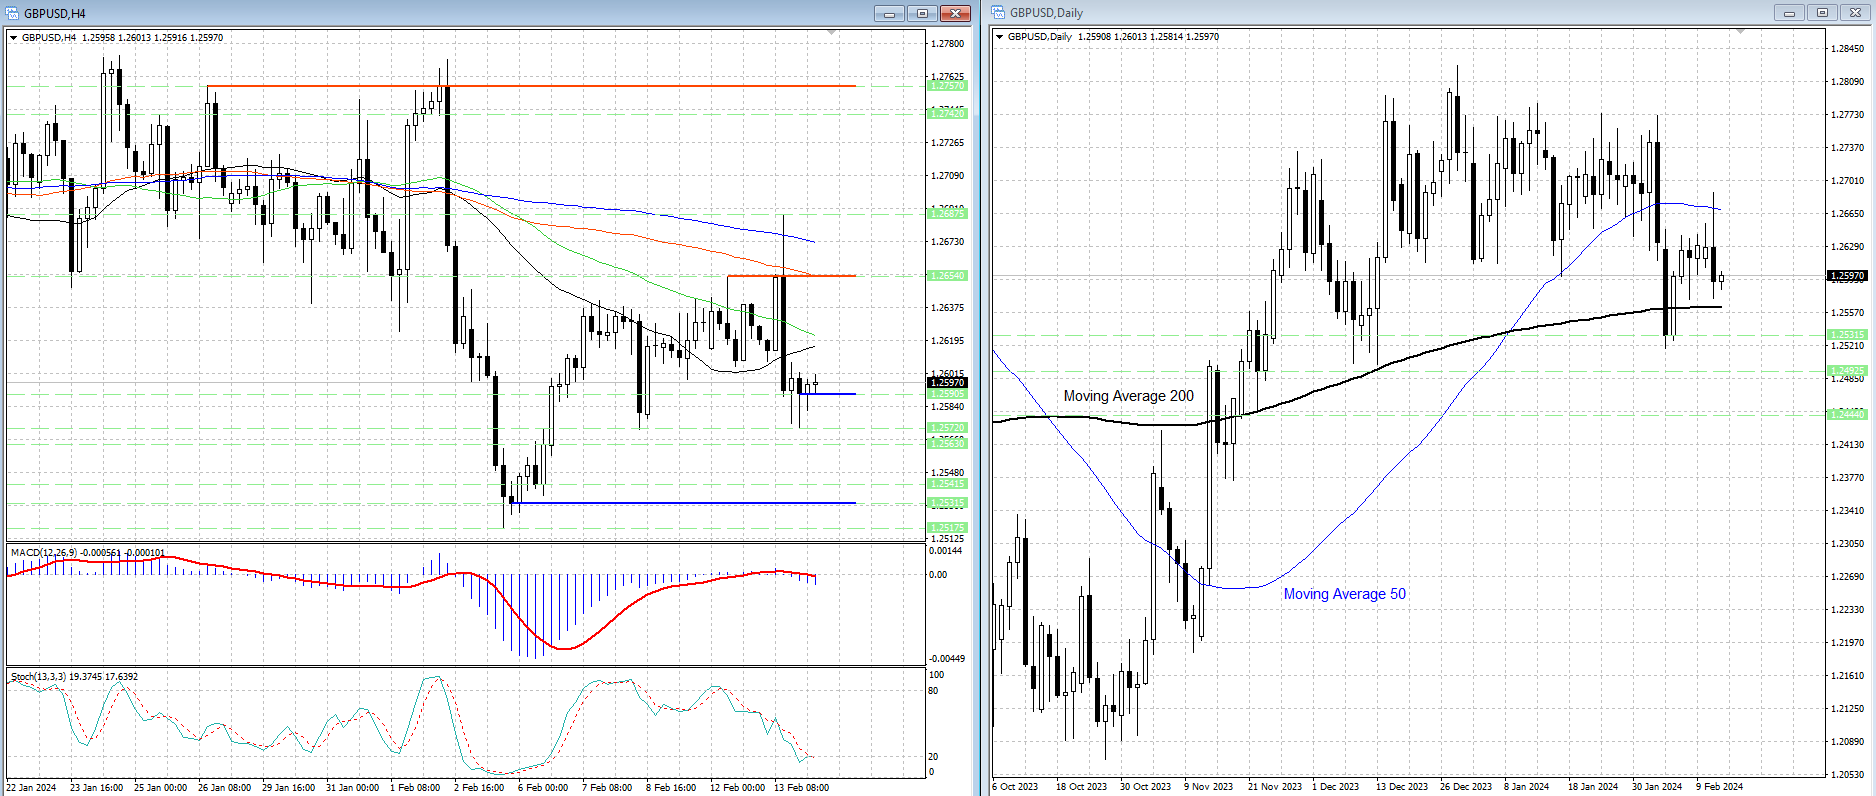Maximize the GBPUSD,Daily chart window
The width and height of the screenshot is (1876, 796).
(x=1822, y=13)
